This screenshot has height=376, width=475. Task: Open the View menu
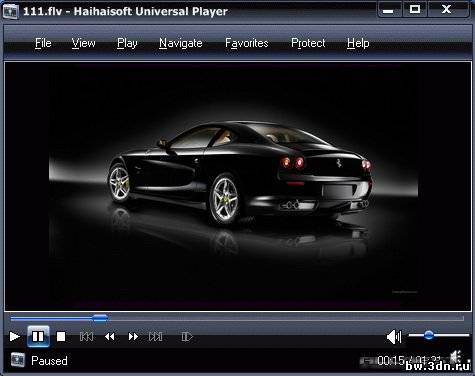pos(83,43)
